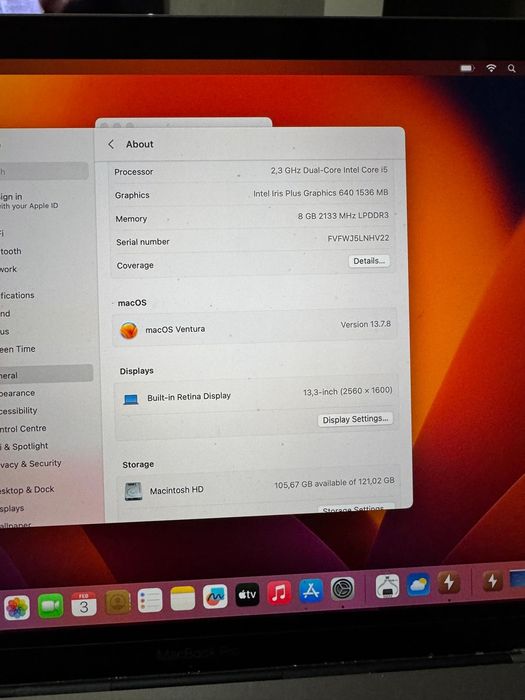Click Macintosh HD drive icon
525x700 pixels.
133,492
